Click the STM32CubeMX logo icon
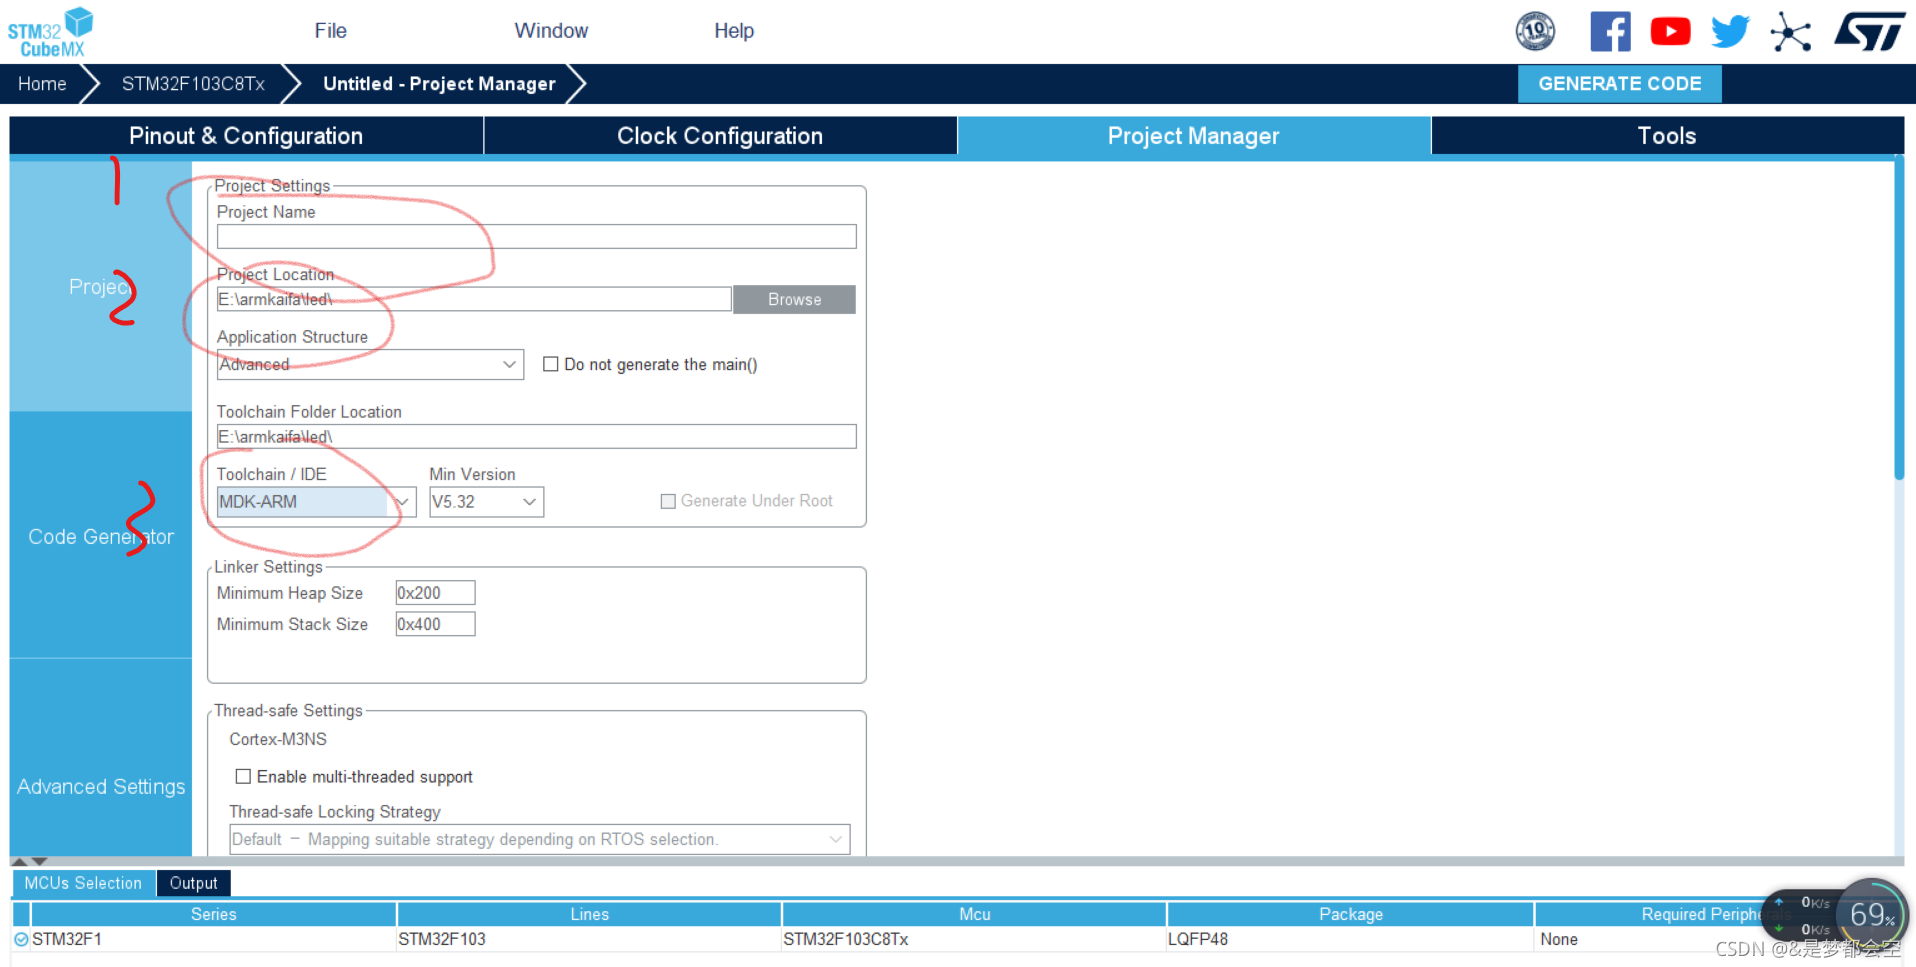Image resolution: width=1916 pixels, height=967 pixels. (x=50, y=32)
